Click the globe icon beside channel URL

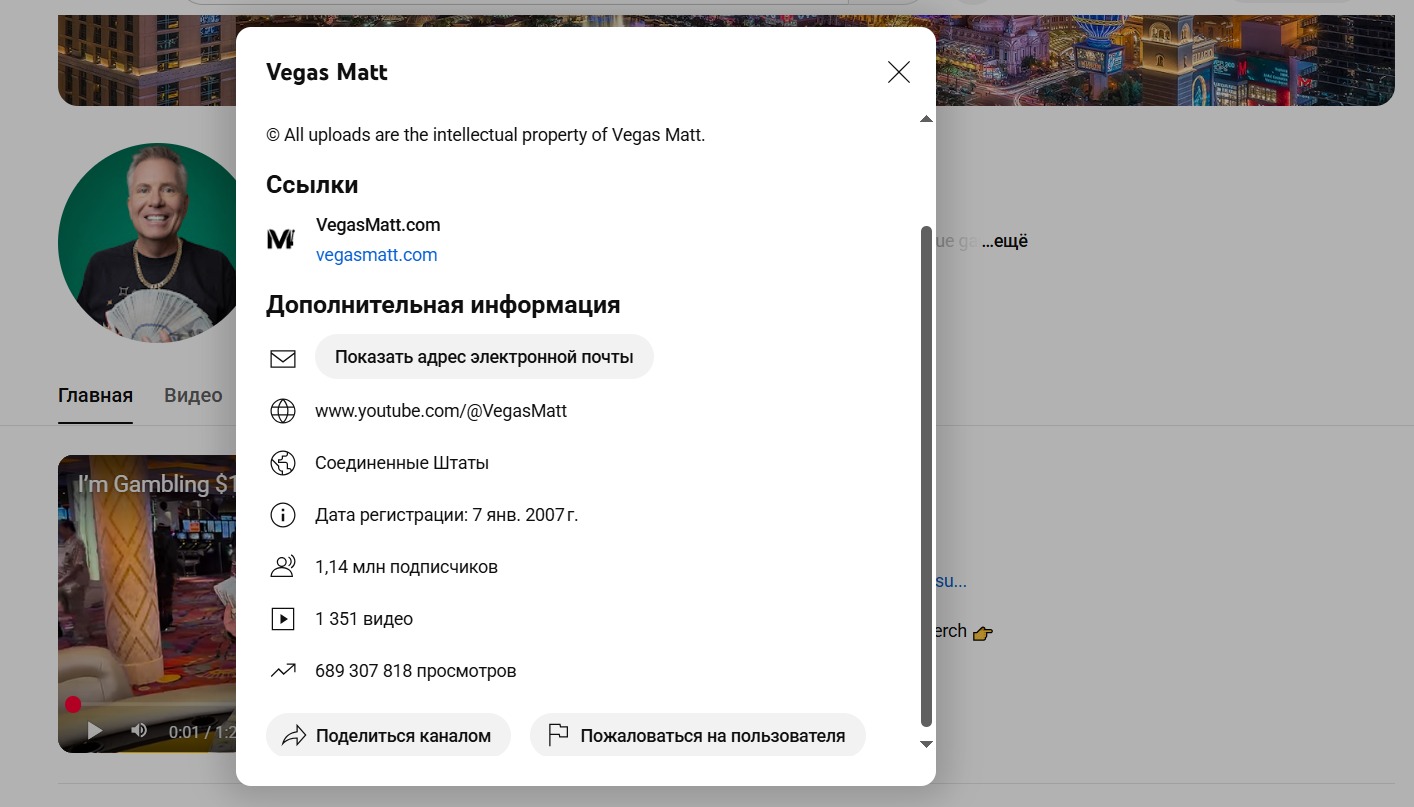click(x=283, y=411)
